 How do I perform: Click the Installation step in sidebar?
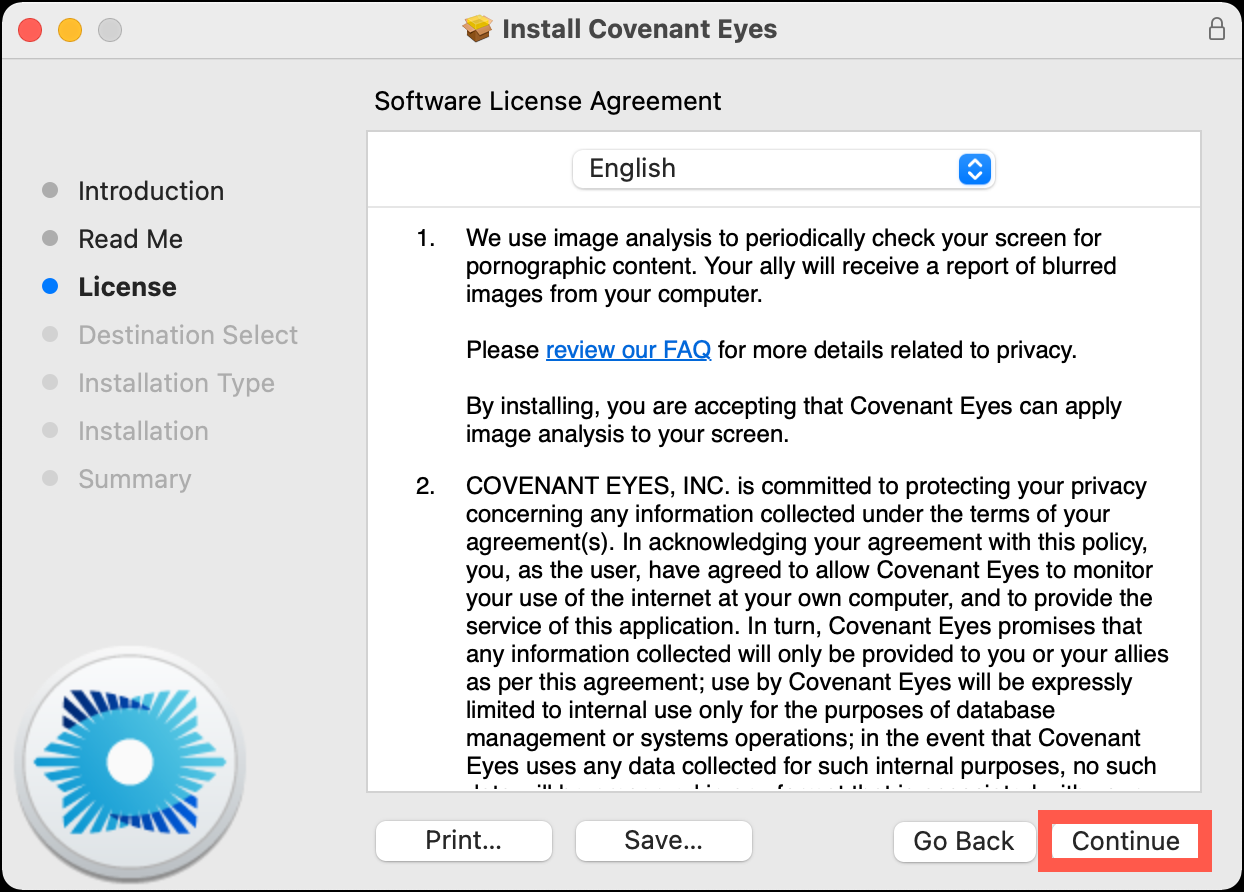coord(143,431)
